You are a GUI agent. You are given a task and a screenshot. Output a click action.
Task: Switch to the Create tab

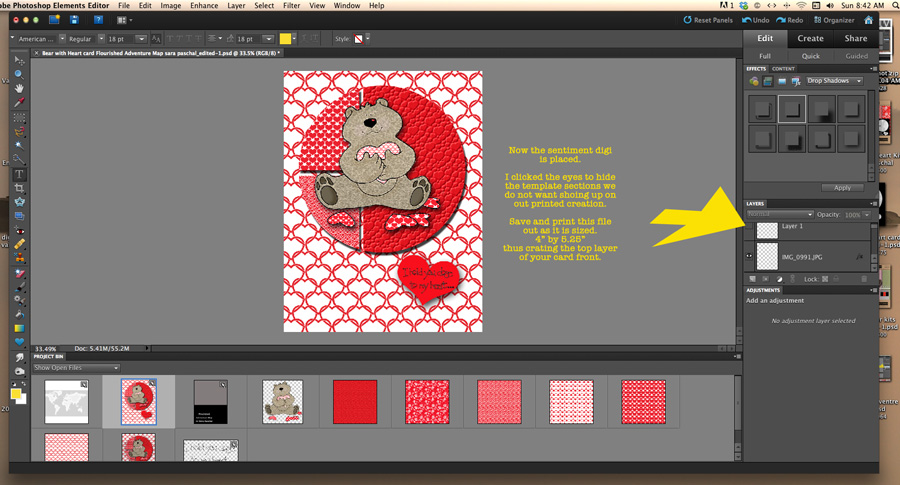coord(810,38)
